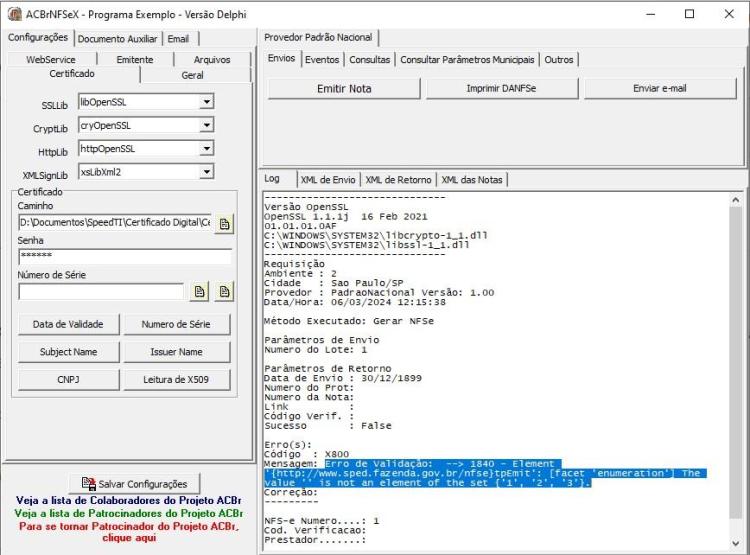Show the XML de Retorno tab
Viewport: 750px width, 555px height.
[398, 180]
